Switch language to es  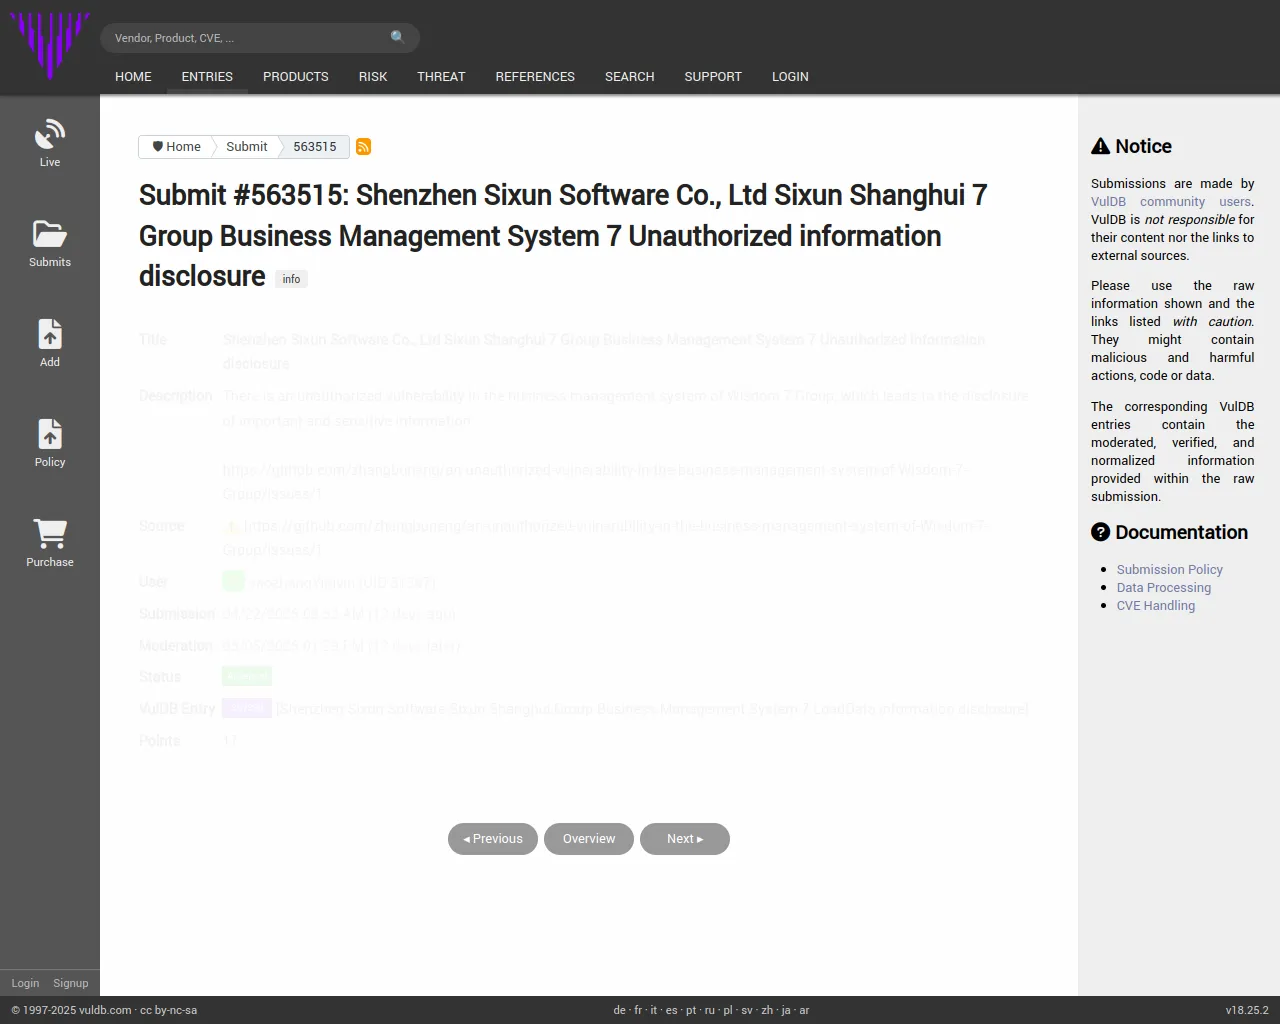672,1010
